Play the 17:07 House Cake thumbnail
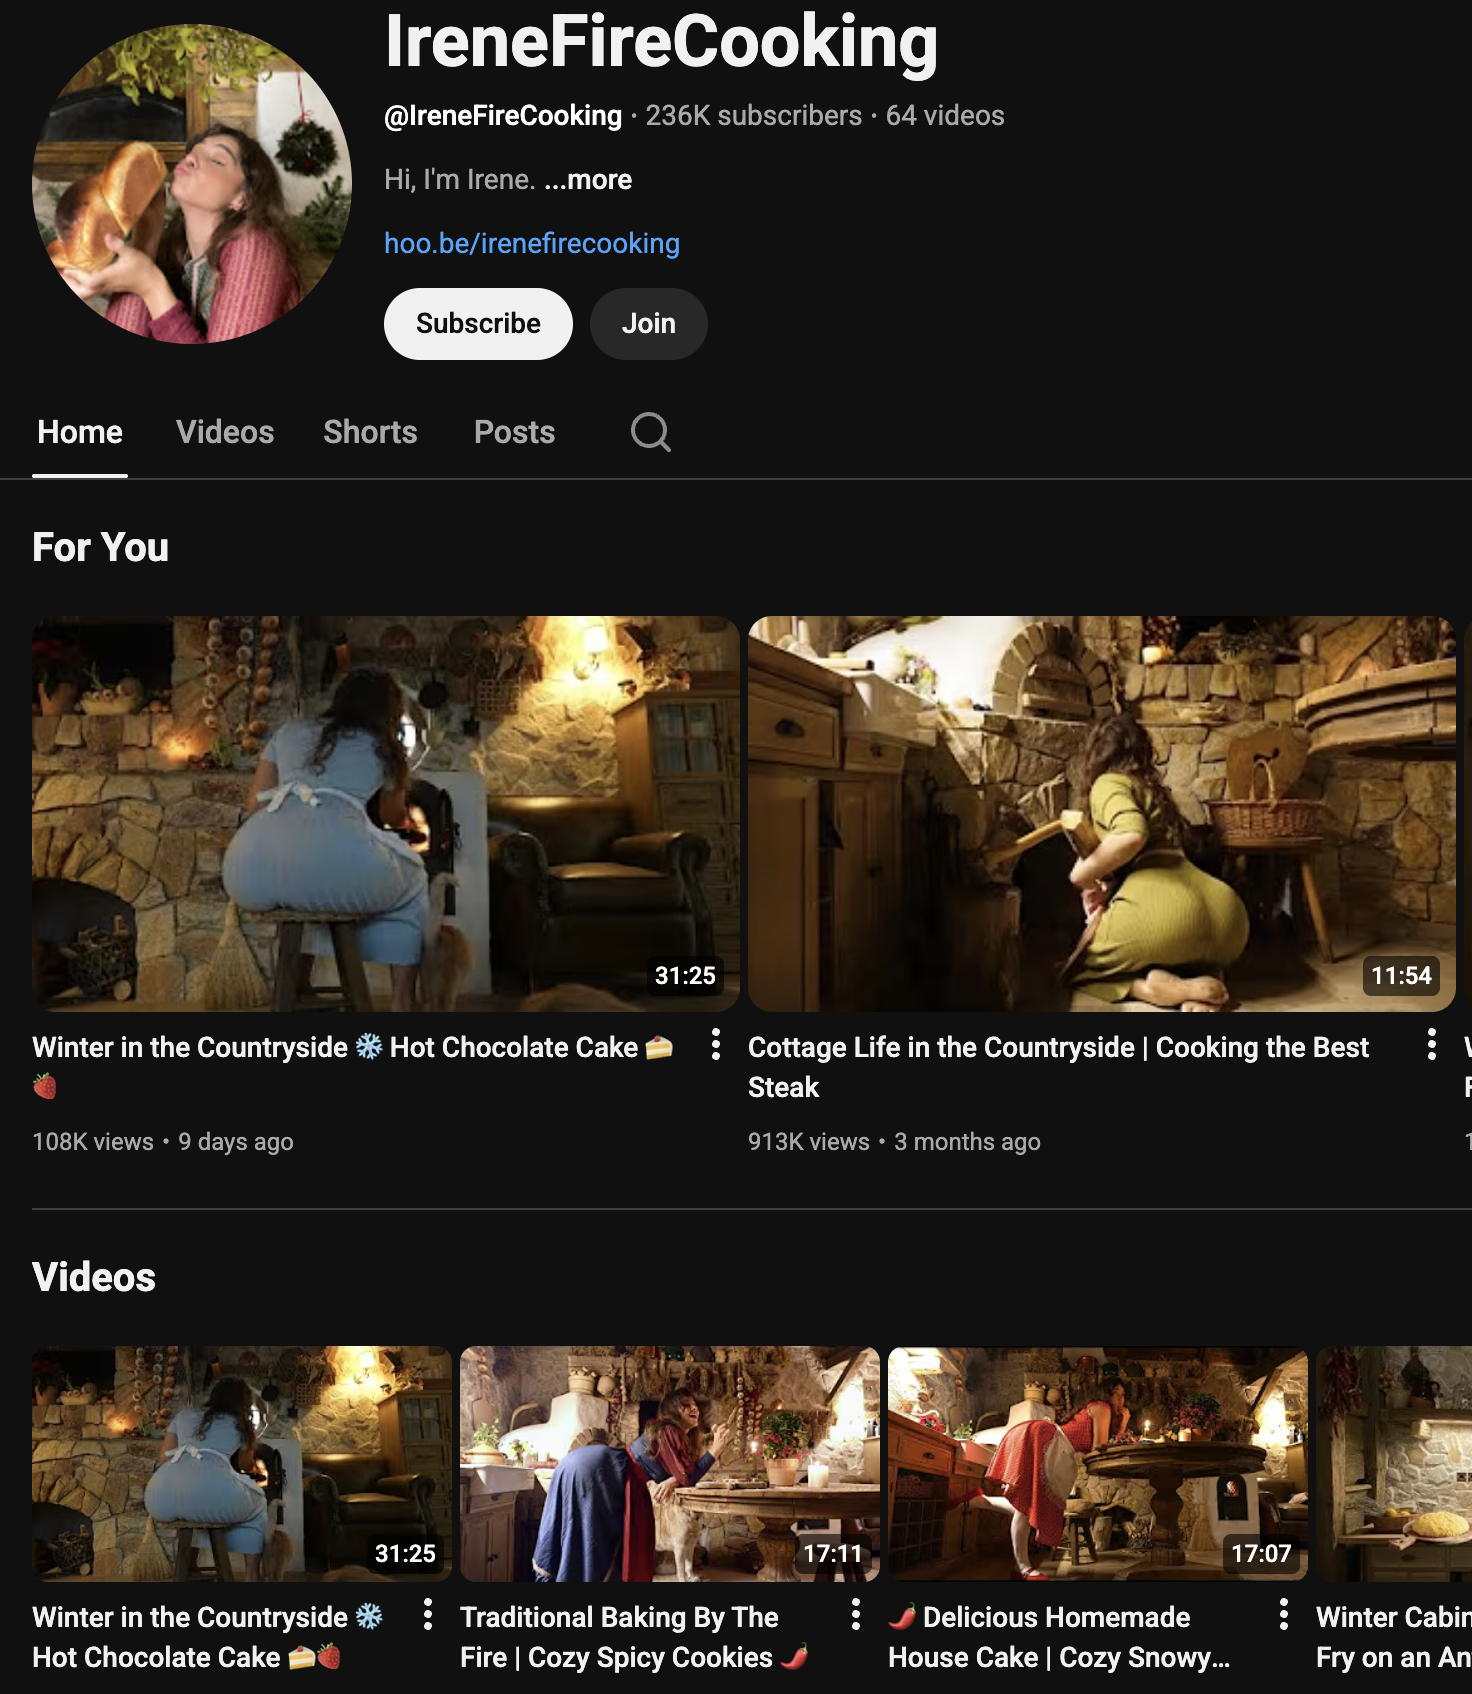The height and width of the screenshot is (1694, 1472). (x=1098, y=1464)
